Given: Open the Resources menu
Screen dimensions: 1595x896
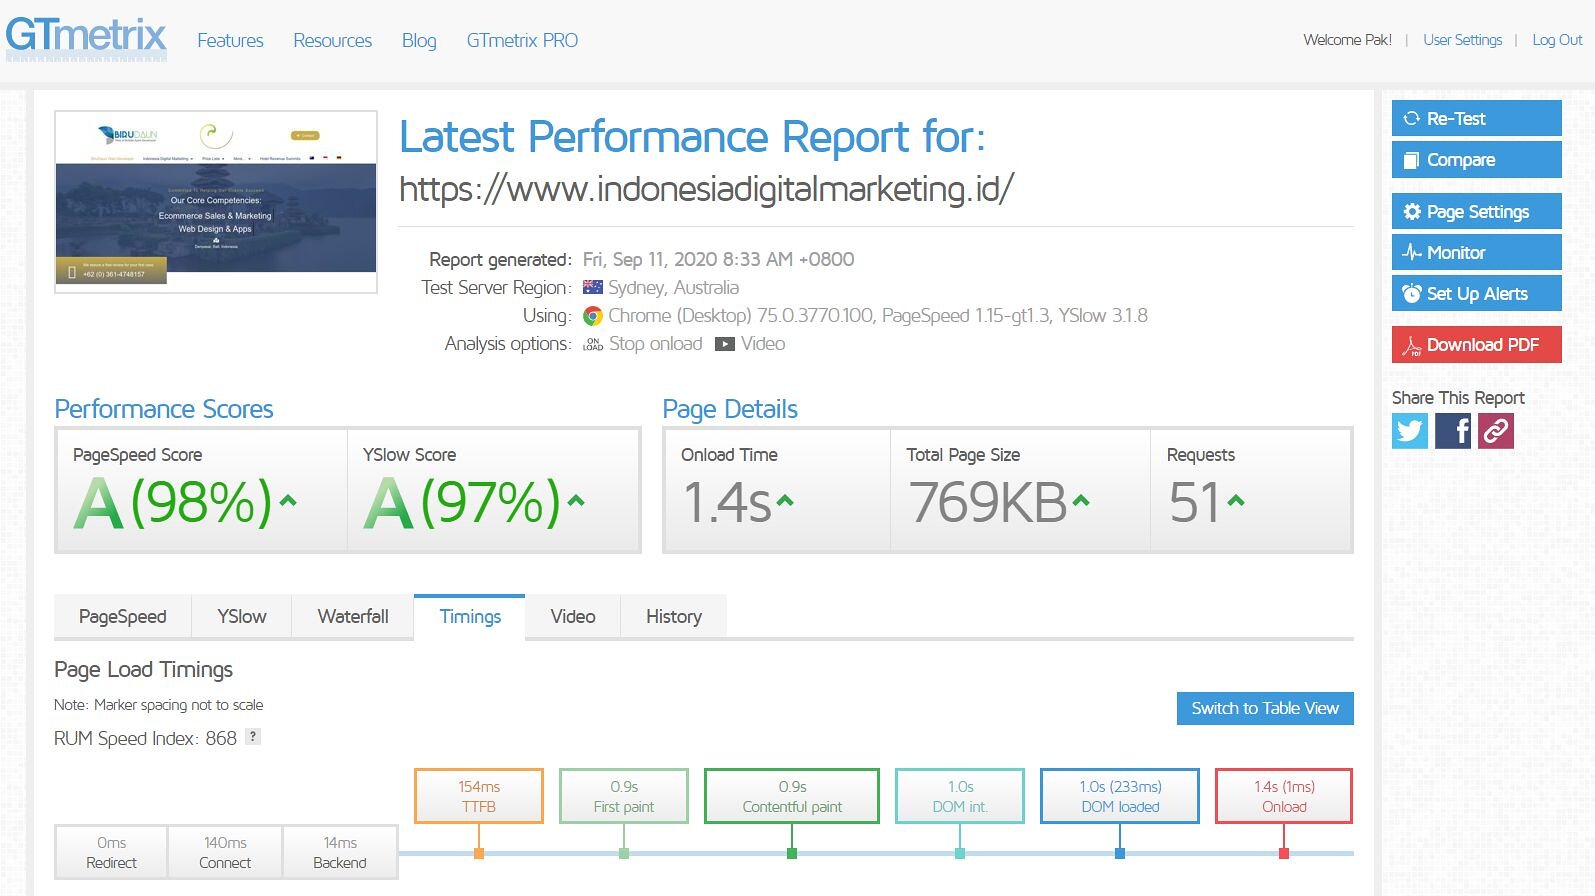Looking at the screenshot, I should [x=332, y=41].
